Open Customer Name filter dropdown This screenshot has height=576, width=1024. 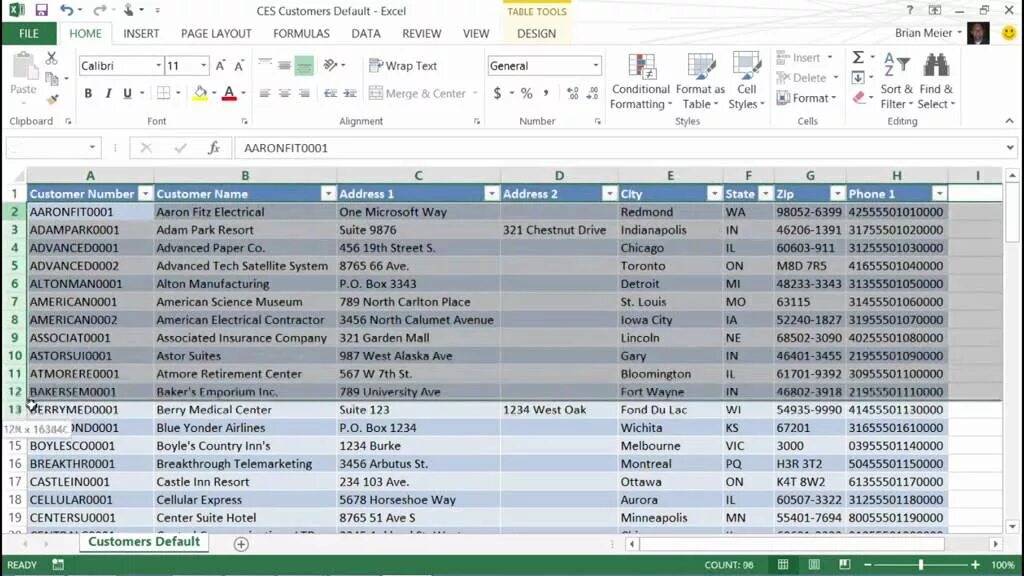[x=328, y=194]
